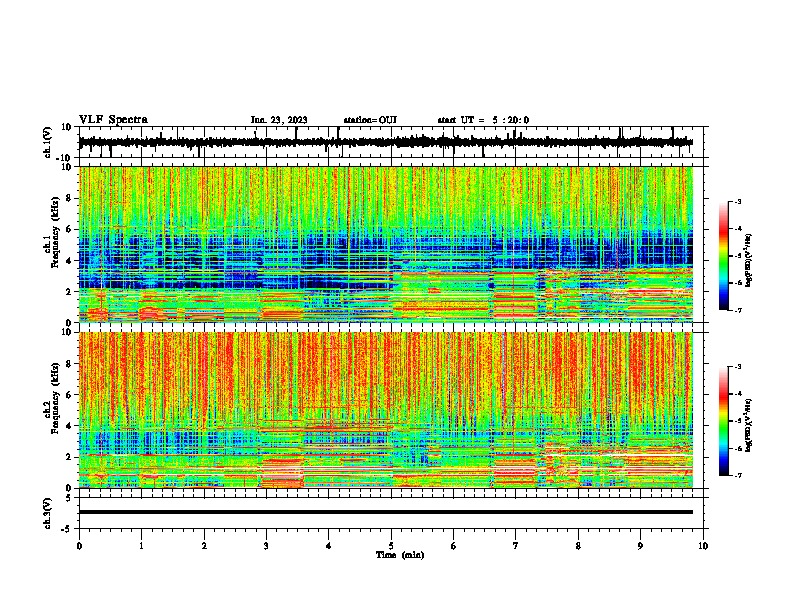Click time axis tick label "0"
Viewport: 792px width, 612px height.
click(79, 546)
